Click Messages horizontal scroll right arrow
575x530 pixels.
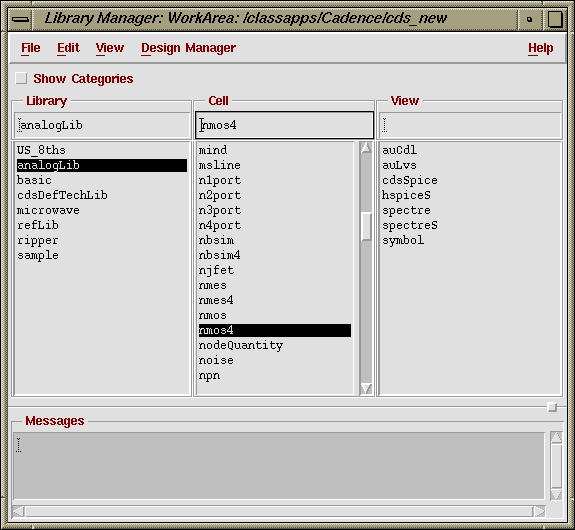tap(539, 511)
